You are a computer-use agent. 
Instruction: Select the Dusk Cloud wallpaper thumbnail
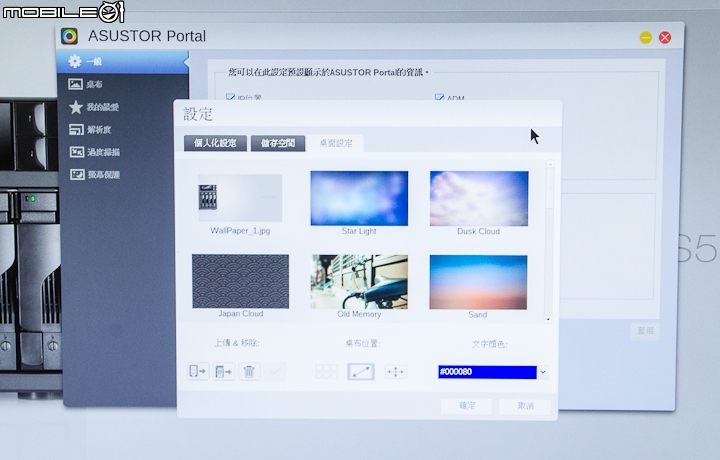coord(479,198)
